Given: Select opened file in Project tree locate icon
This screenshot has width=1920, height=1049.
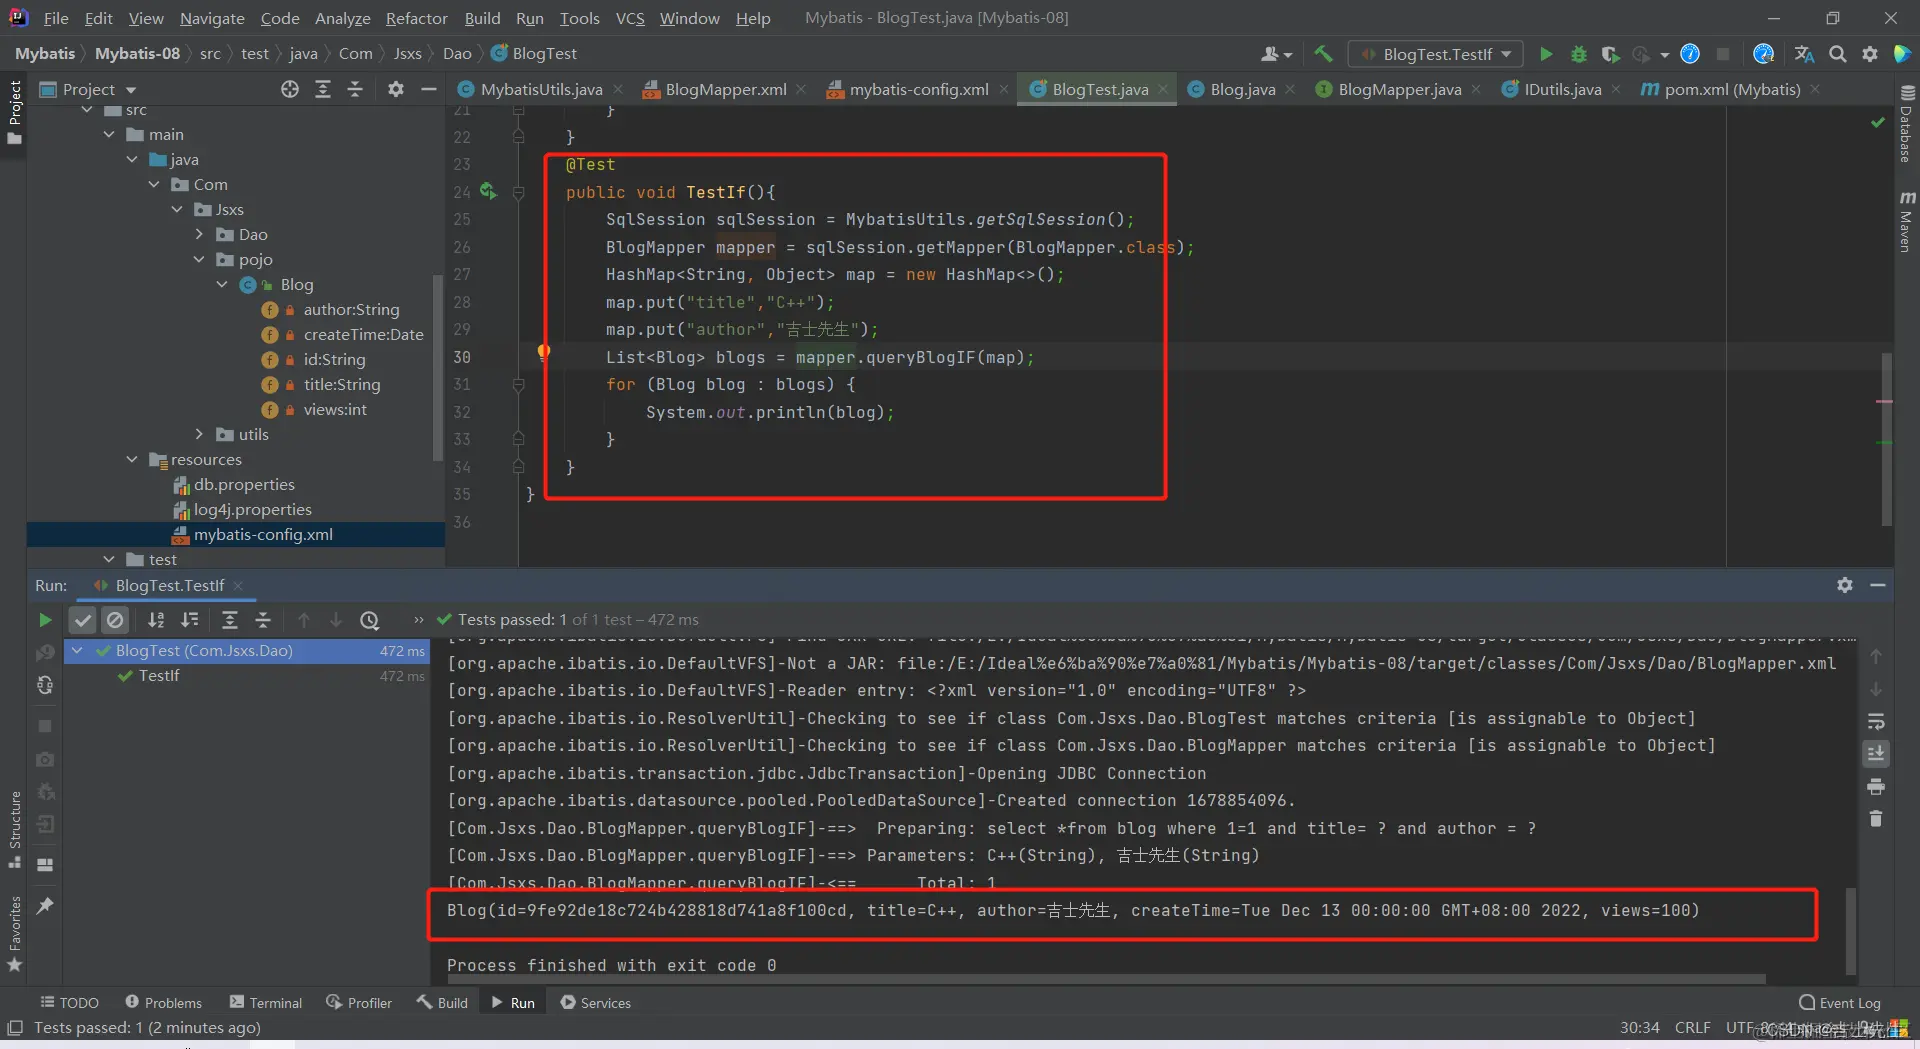Looking at the screenshot, I should click(290, 89).
